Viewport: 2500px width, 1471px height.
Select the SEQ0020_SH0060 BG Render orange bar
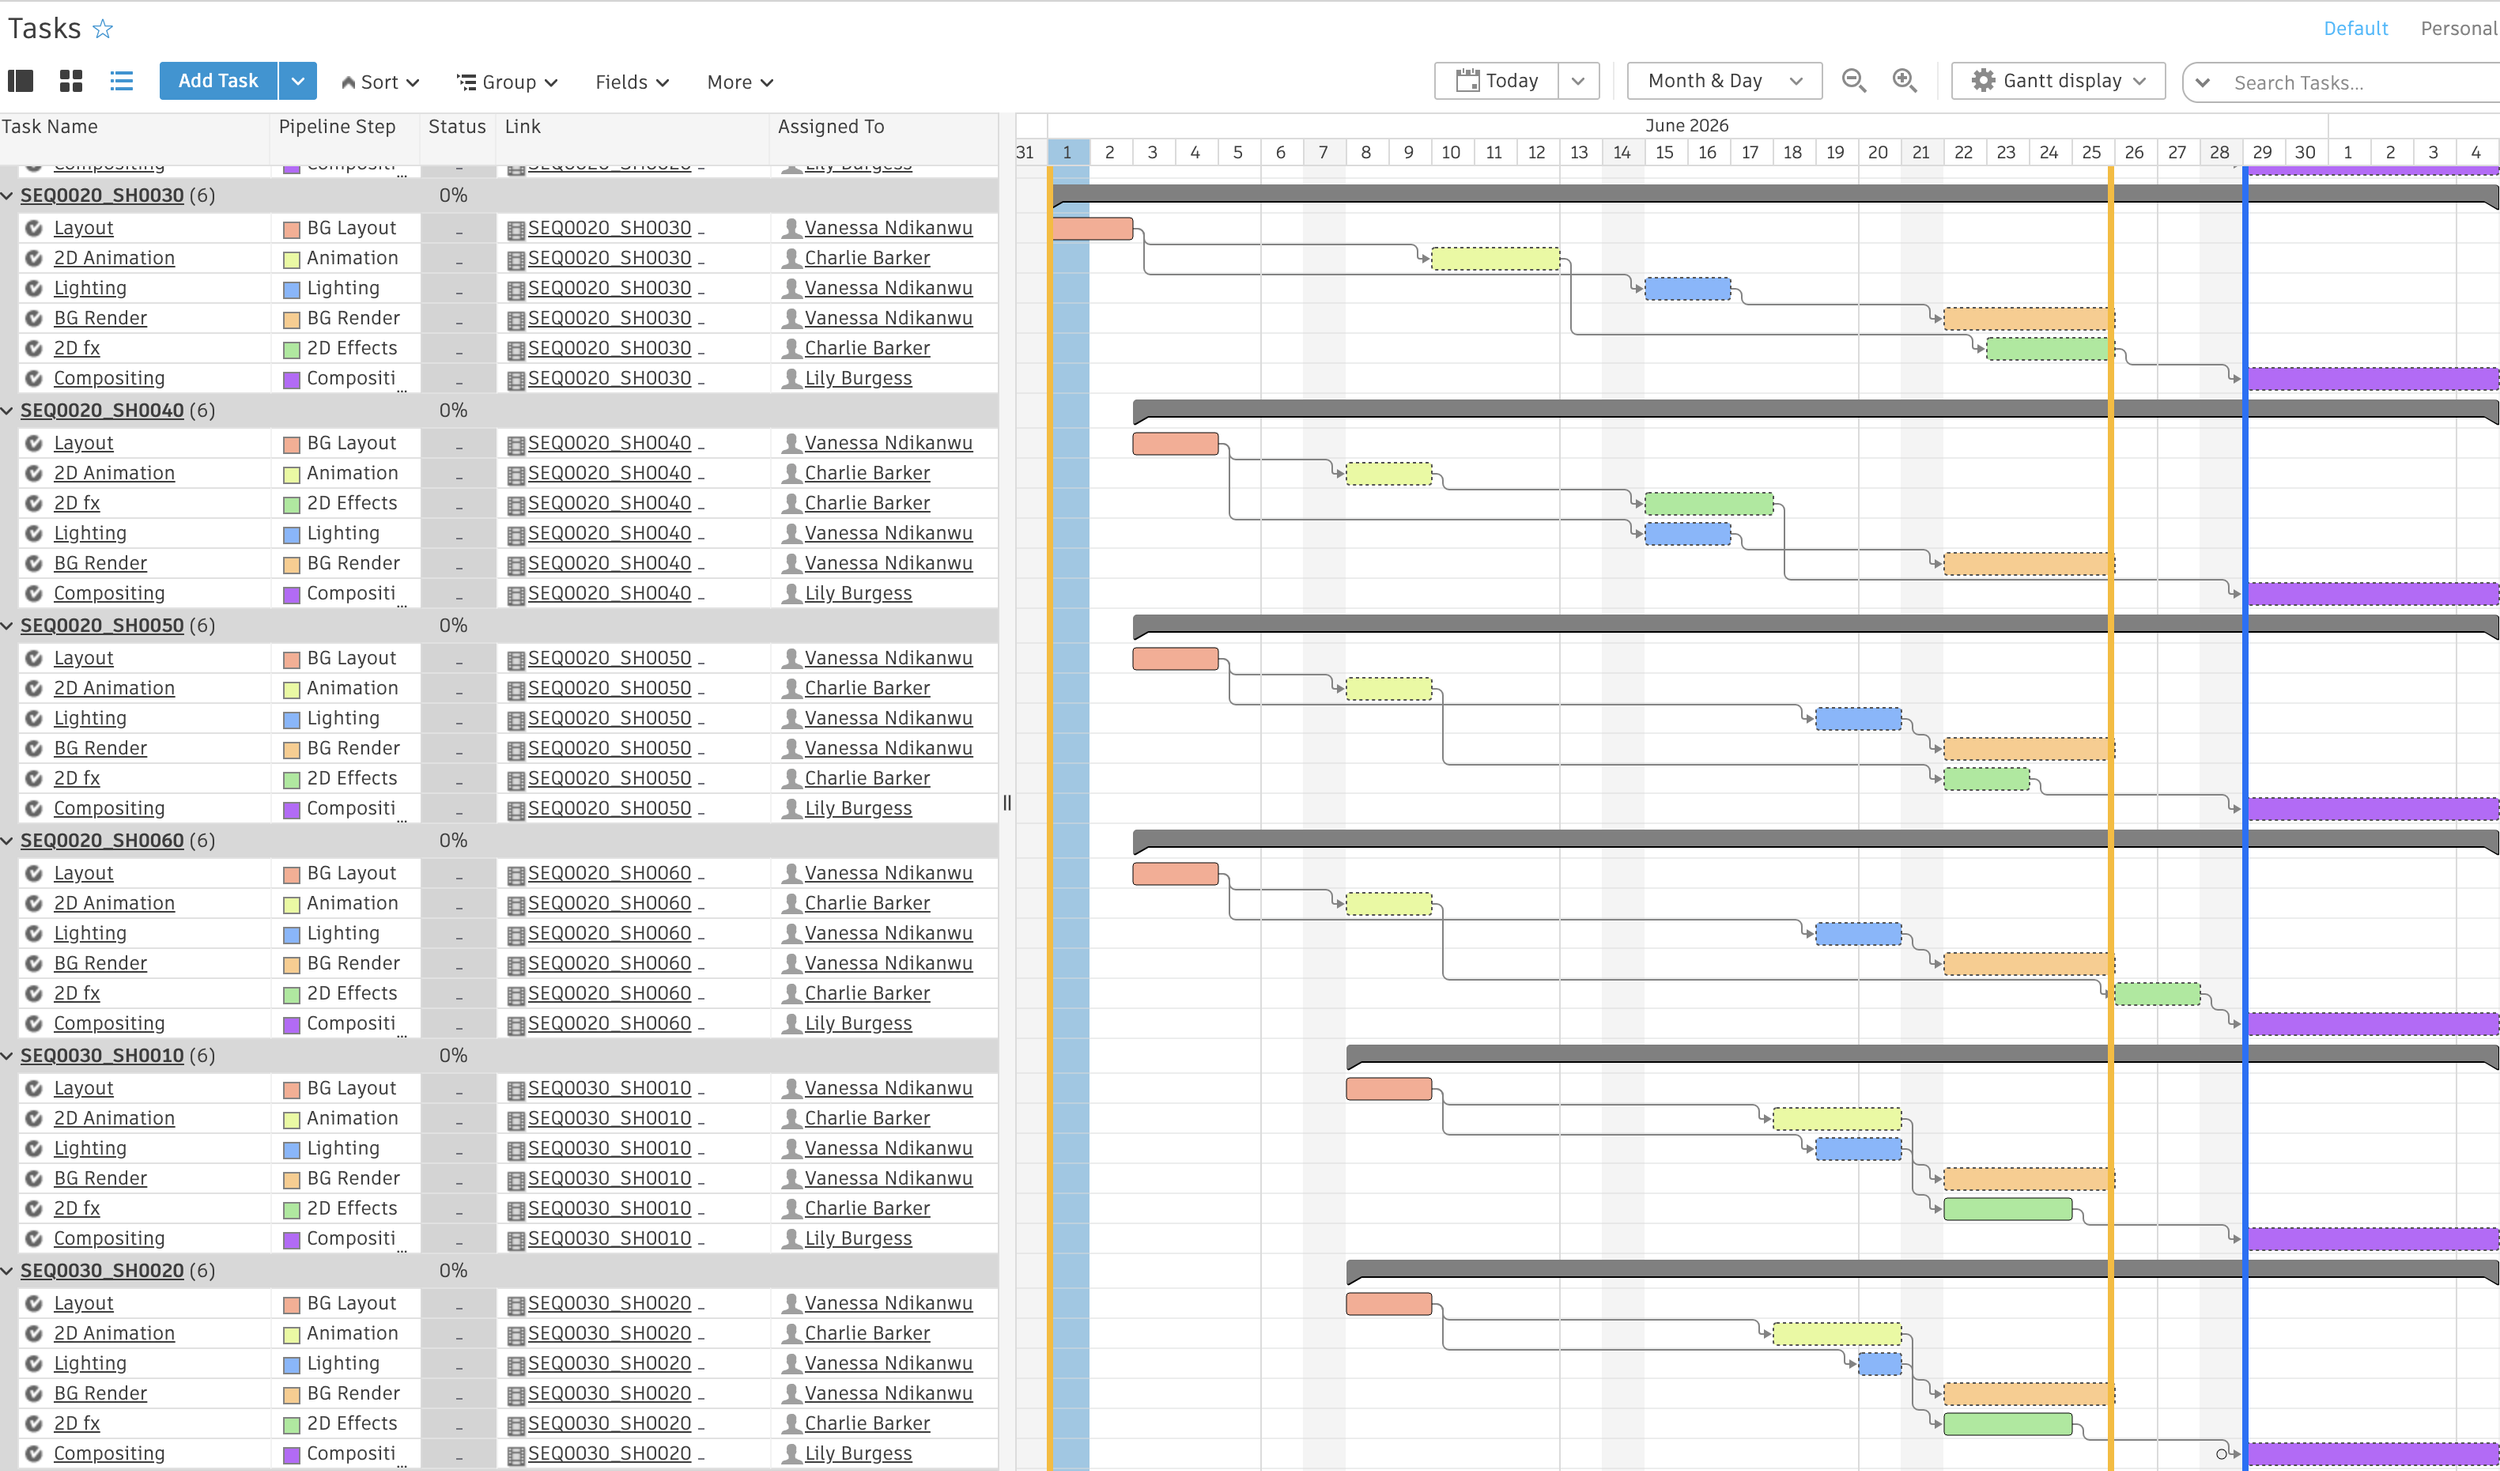point(2028,964)
